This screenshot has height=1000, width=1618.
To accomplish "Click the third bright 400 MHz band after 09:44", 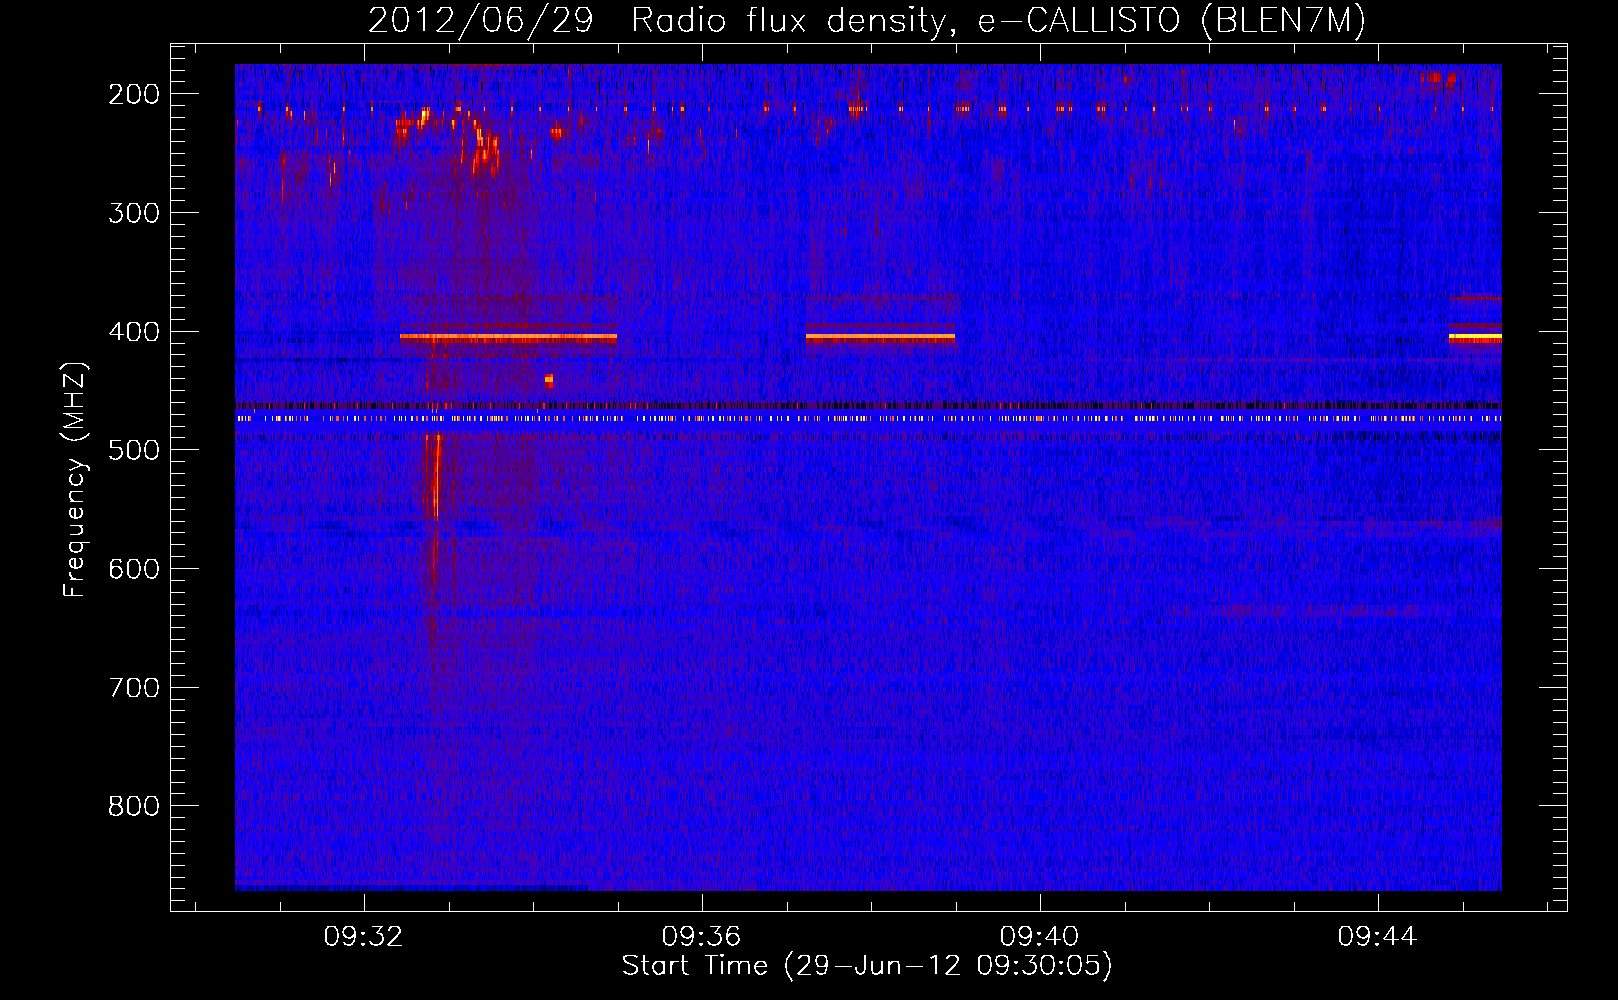I will point(1475,338).
